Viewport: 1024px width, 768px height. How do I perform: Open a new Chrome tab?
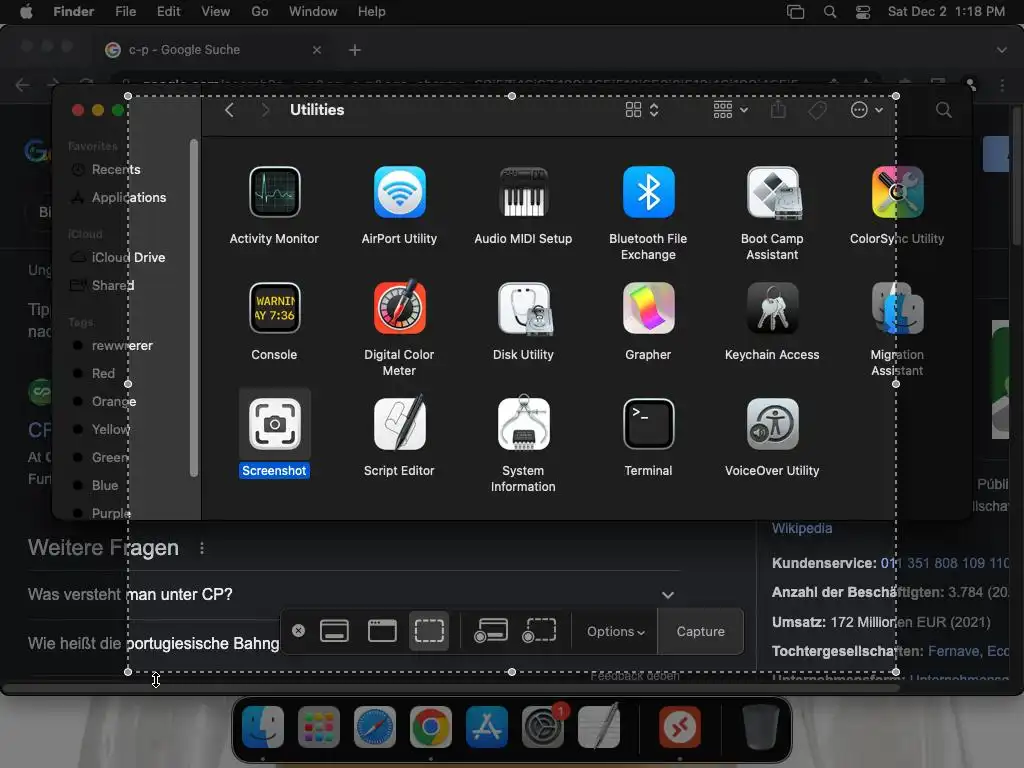355,50
